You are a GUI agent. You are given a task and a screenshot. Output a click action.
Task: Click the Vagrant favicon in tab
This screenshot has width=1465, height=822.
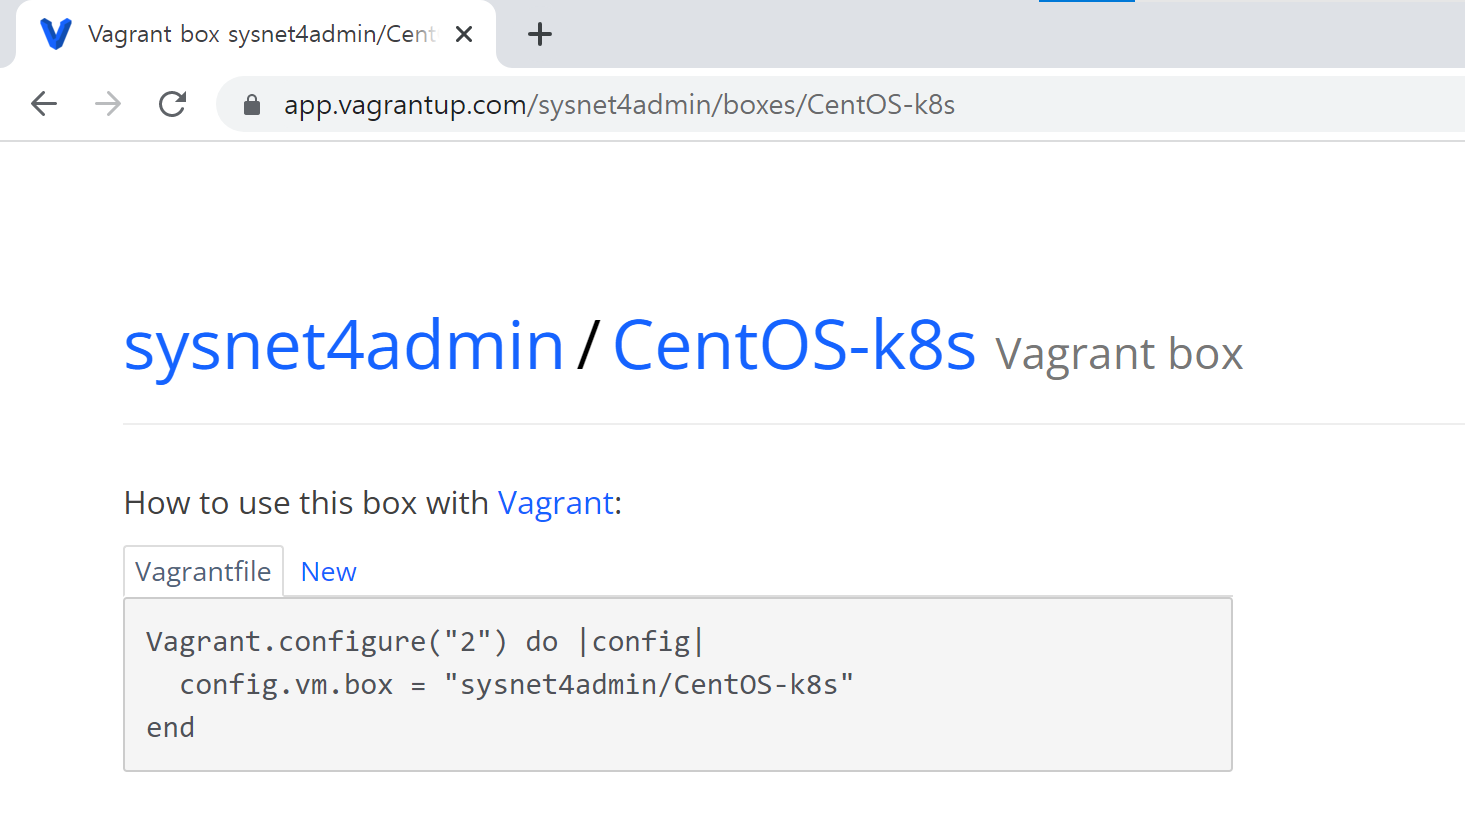click(x=56, y=34)
